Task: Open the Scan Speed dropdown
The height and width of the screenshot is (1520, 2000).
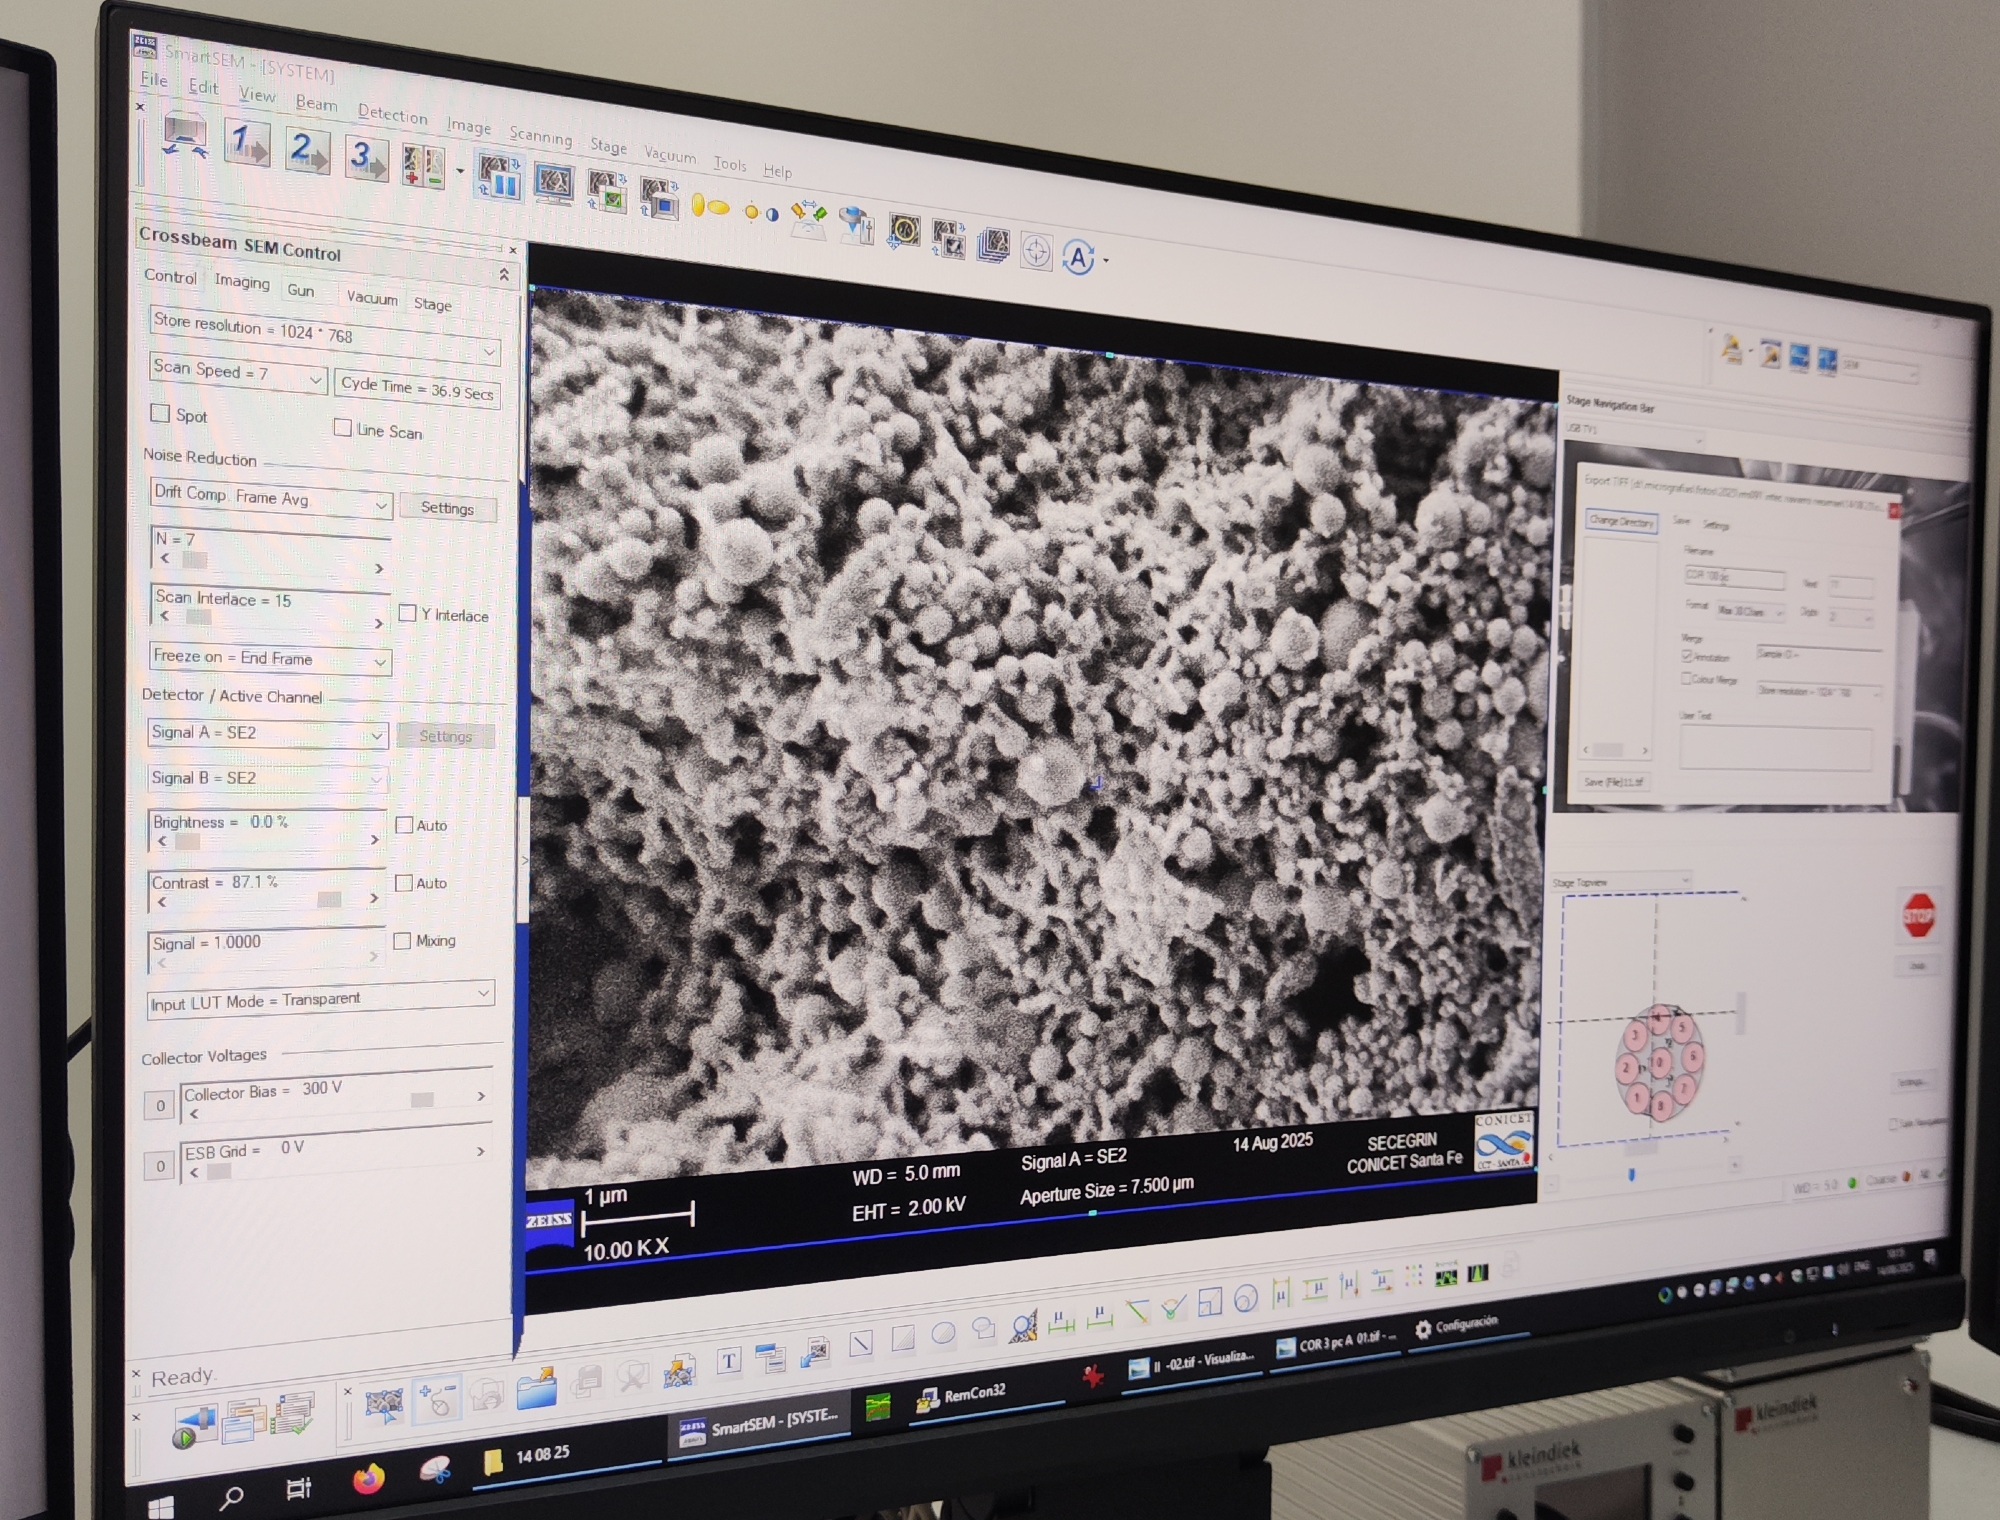Action: tap(314, 380)
